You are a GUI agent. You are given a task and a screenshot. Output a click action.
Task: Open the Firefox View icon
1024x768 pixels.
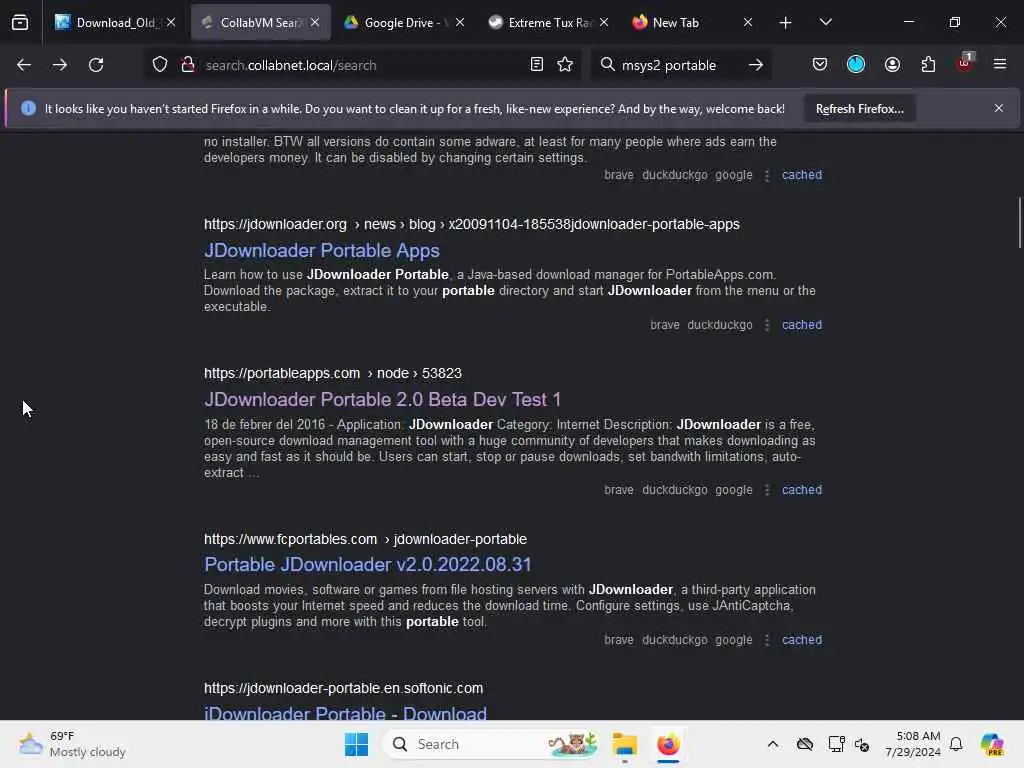(x=20, y=23)
